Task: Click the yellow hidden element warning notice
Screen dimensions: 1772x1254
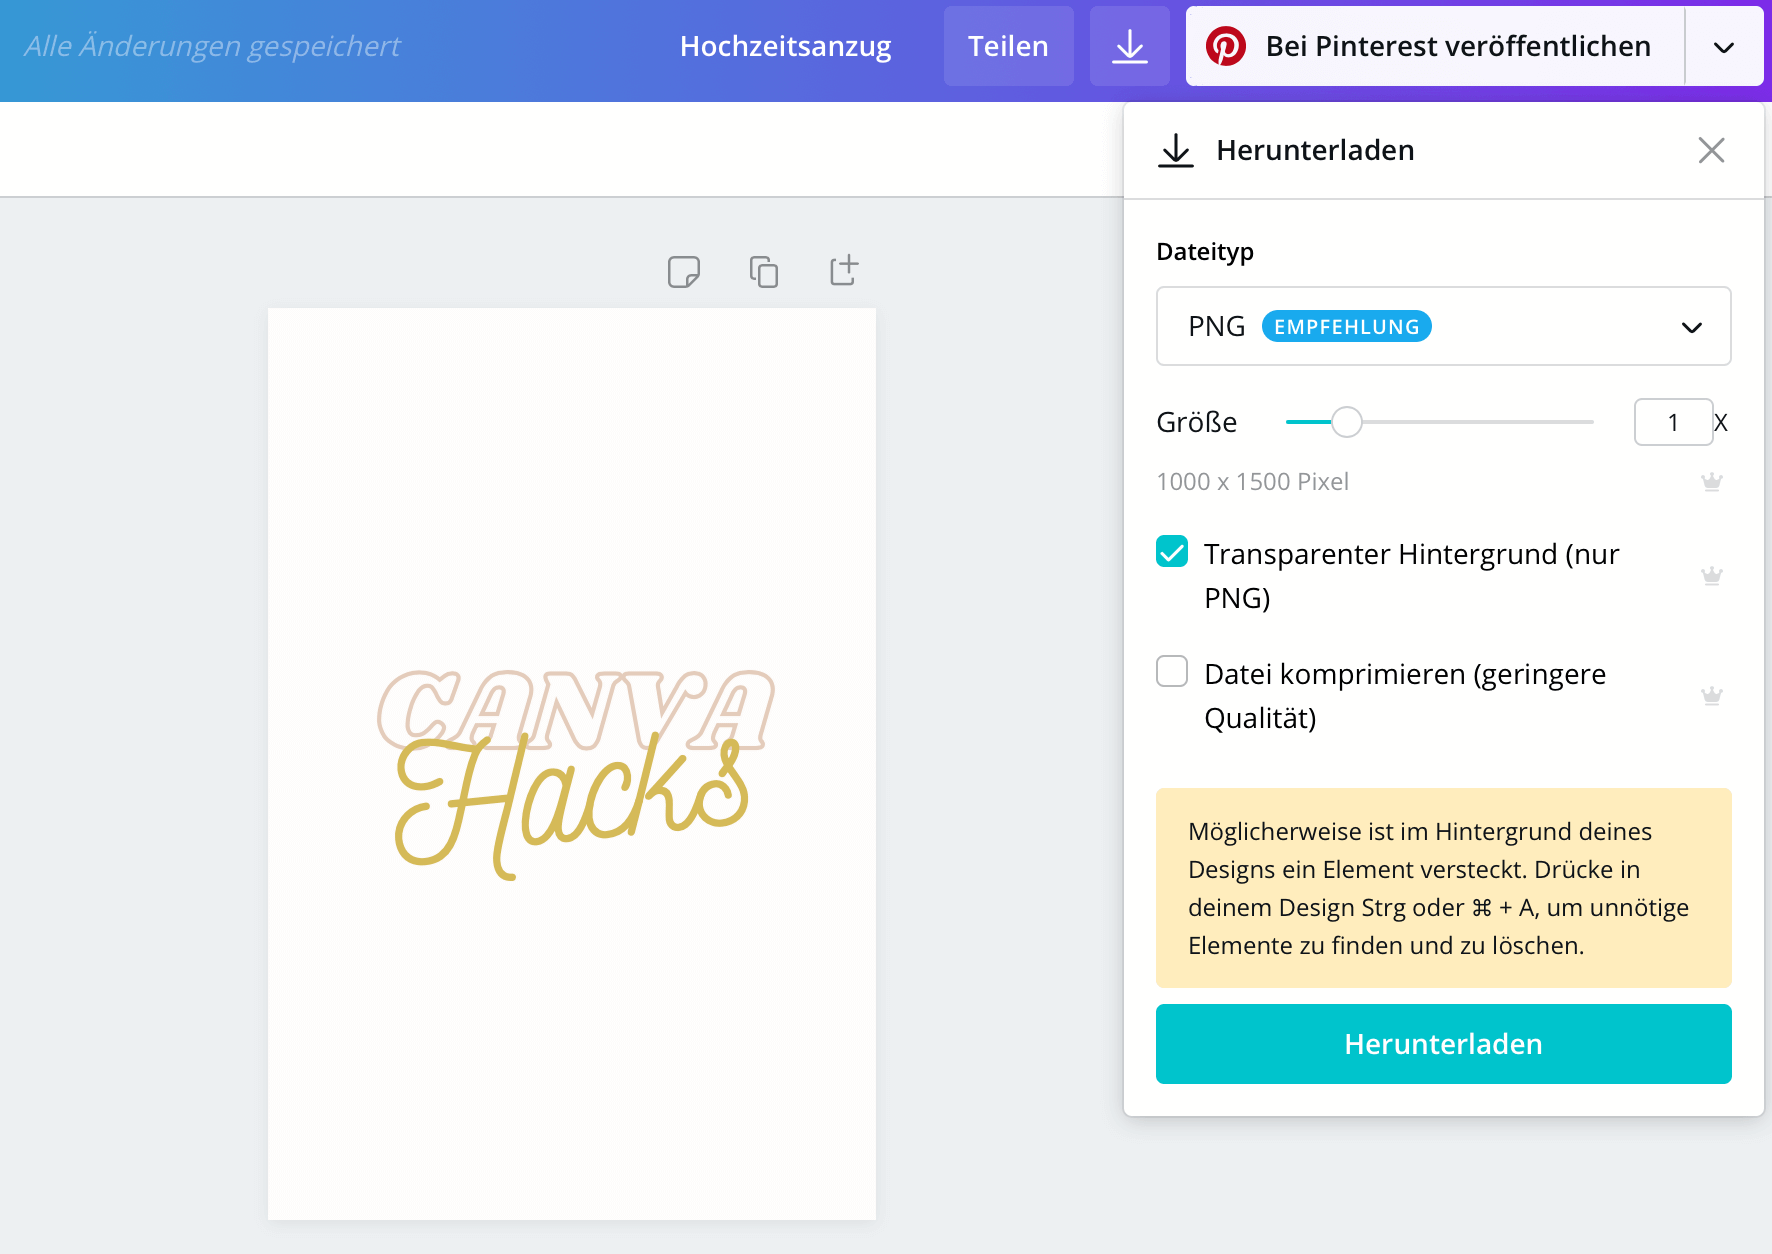Action: click(x=1443, y=888)
